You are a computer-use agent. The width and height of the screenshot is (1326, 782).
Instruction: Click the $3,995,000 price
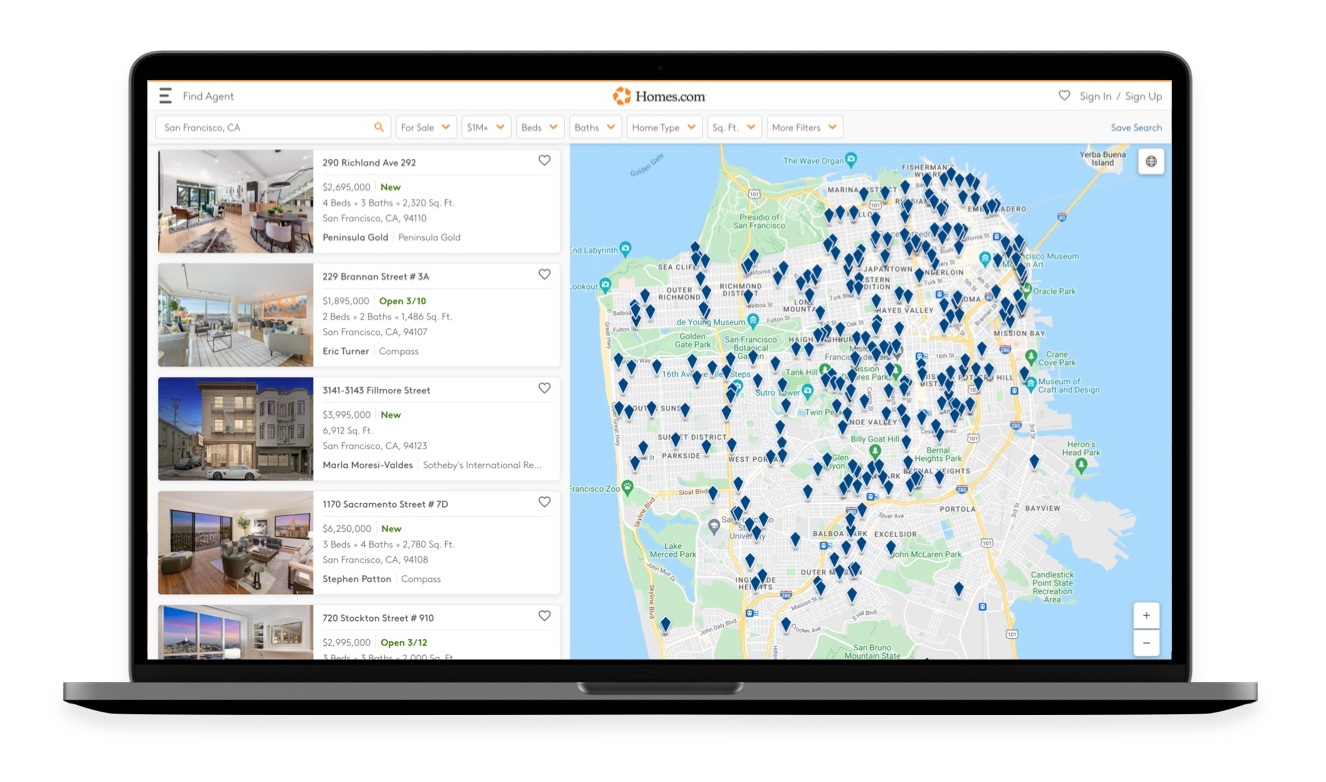pos(347,415)
